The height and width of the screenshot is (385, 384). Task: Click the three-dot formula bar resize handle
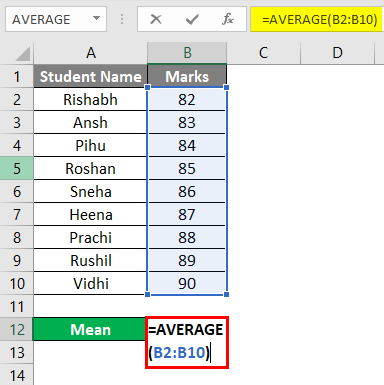pos(122,19)
